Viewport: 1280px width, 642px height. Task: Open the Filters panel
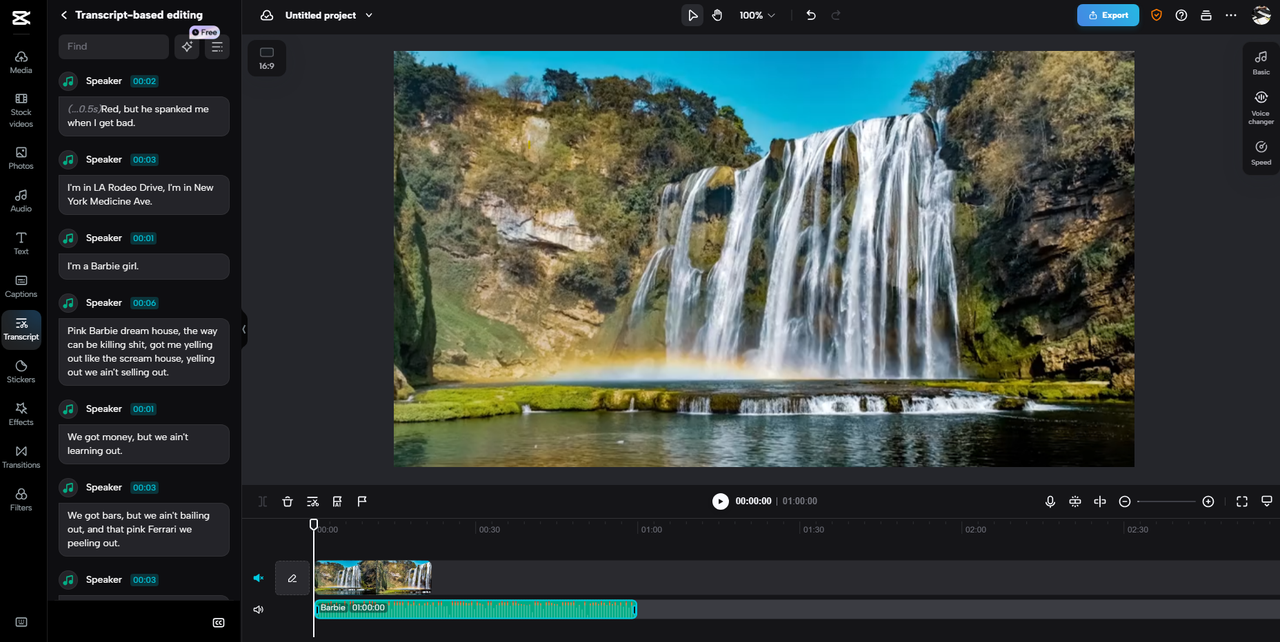(x=21, y=500)
